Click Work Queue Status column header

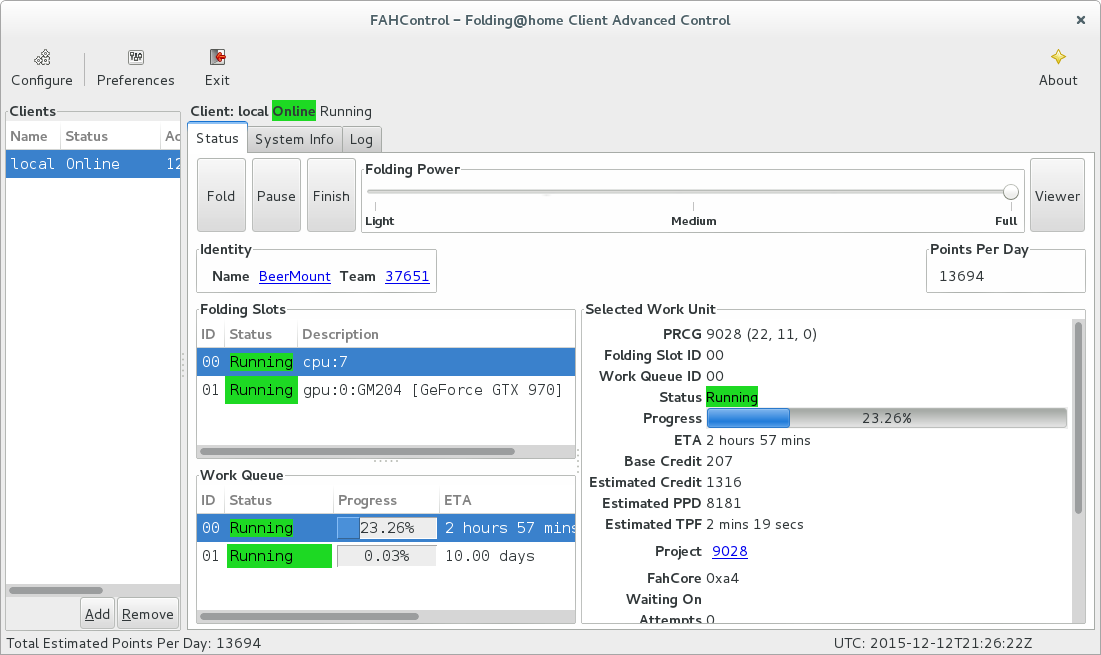tap(279, 500)
